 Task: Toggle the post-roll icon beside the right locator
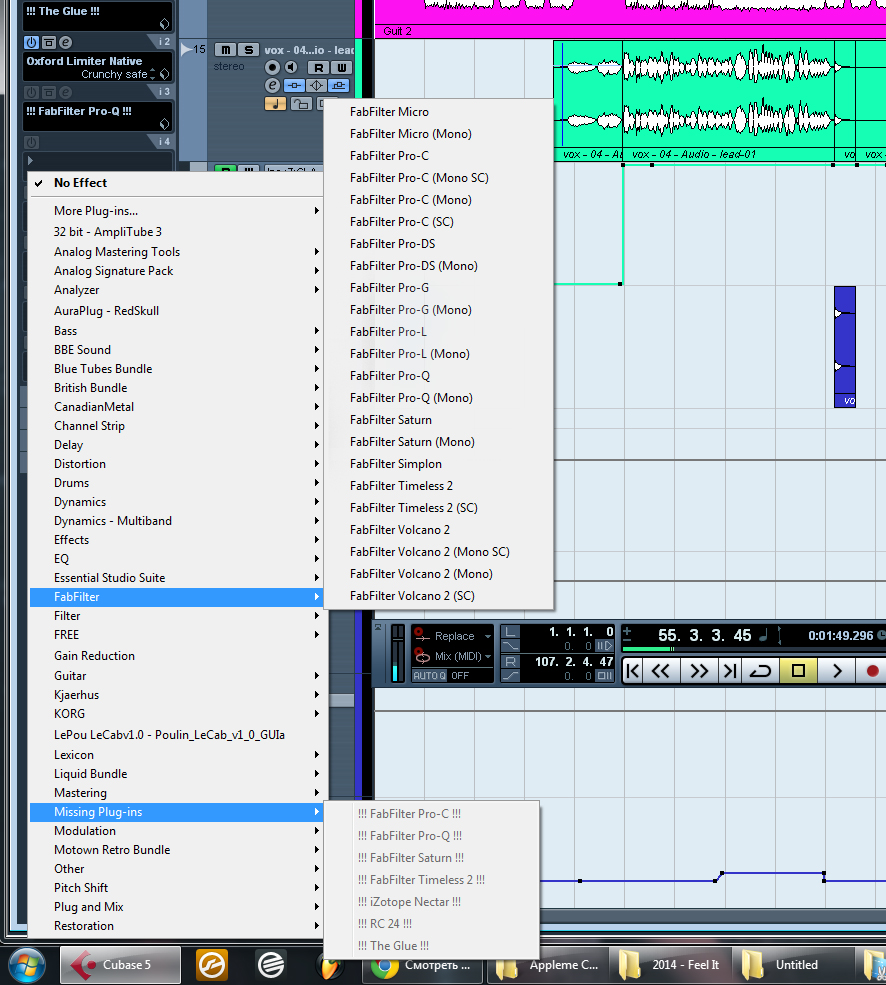[604, 676]
